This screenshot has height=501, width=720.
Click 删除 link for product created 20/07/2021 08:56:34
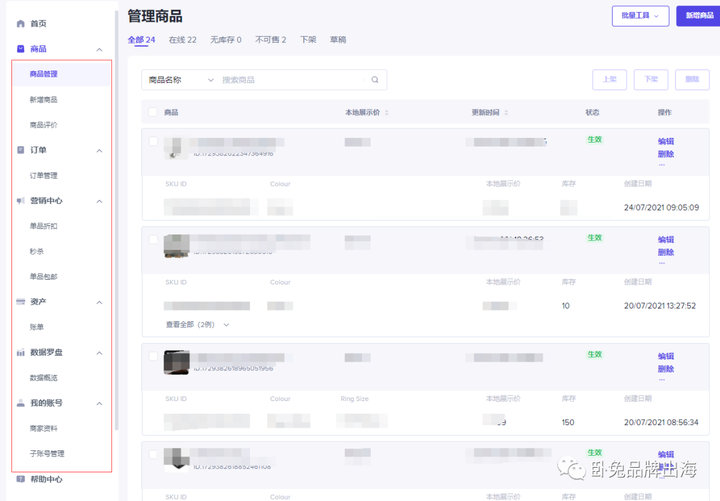[x=666, y=369]
